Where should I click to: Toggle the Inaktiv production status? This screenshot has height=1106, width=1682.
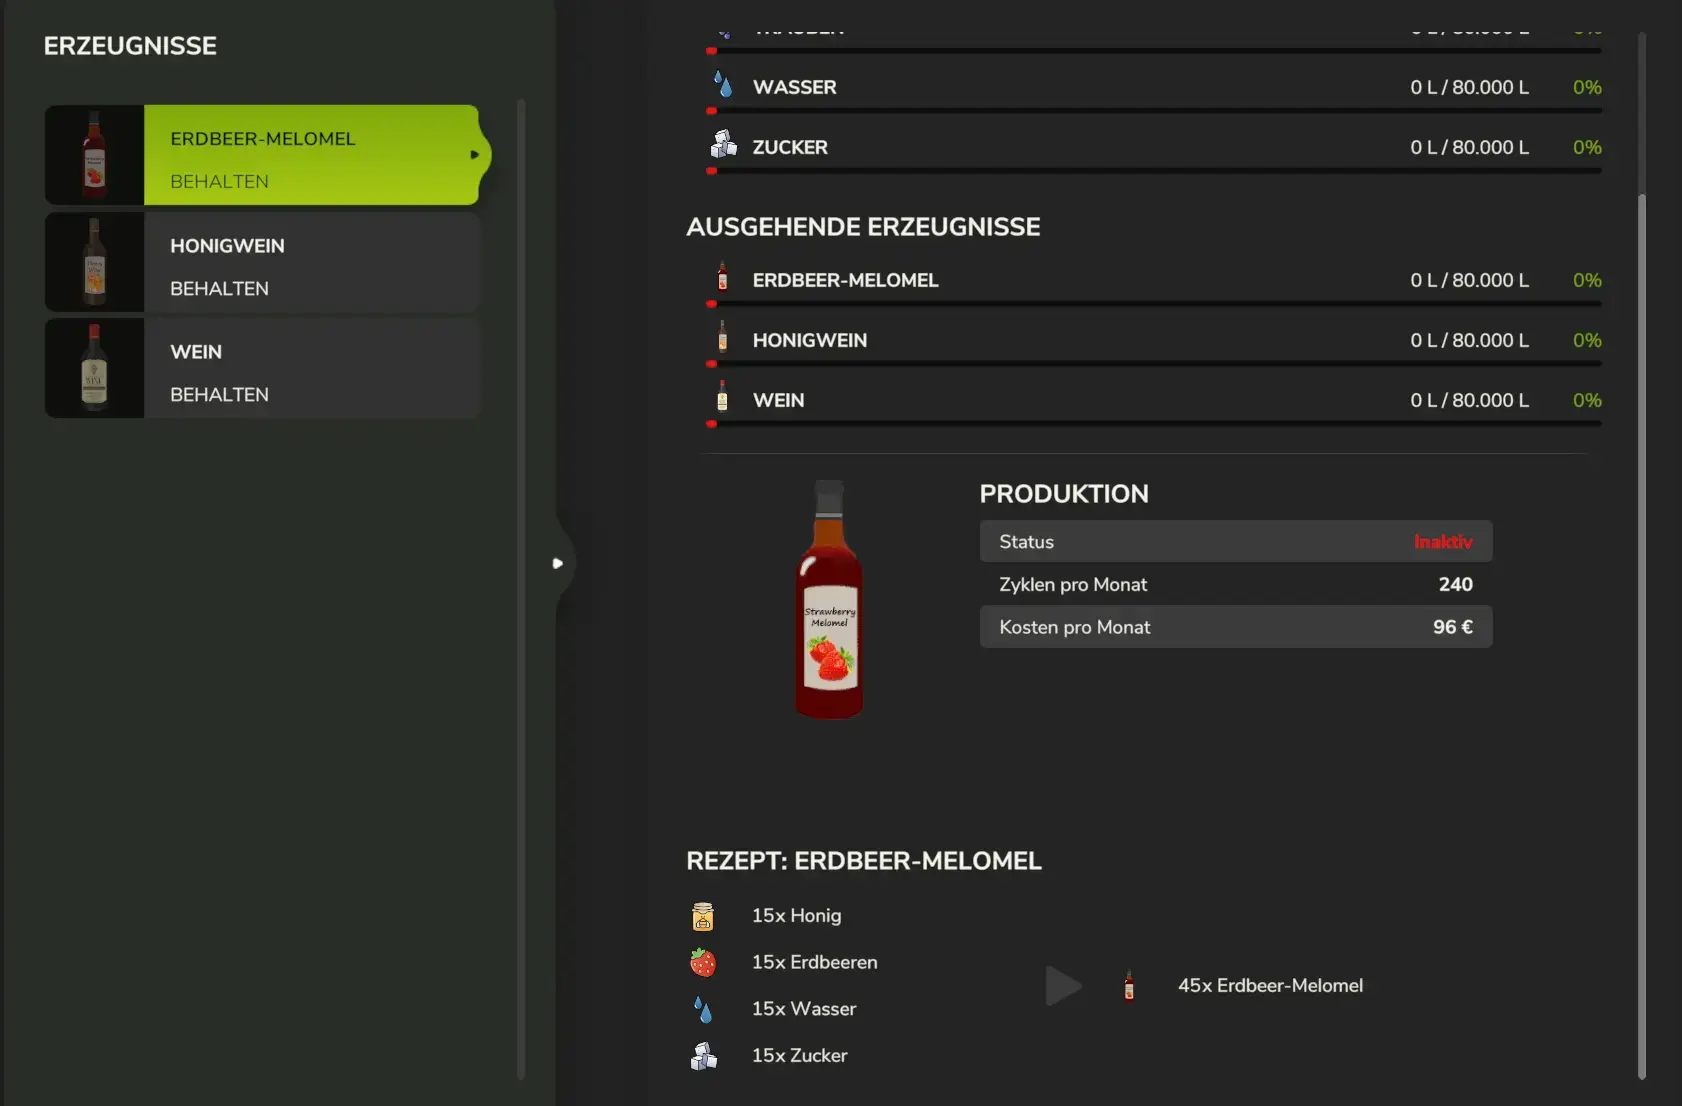click(x=1442, y=542)
